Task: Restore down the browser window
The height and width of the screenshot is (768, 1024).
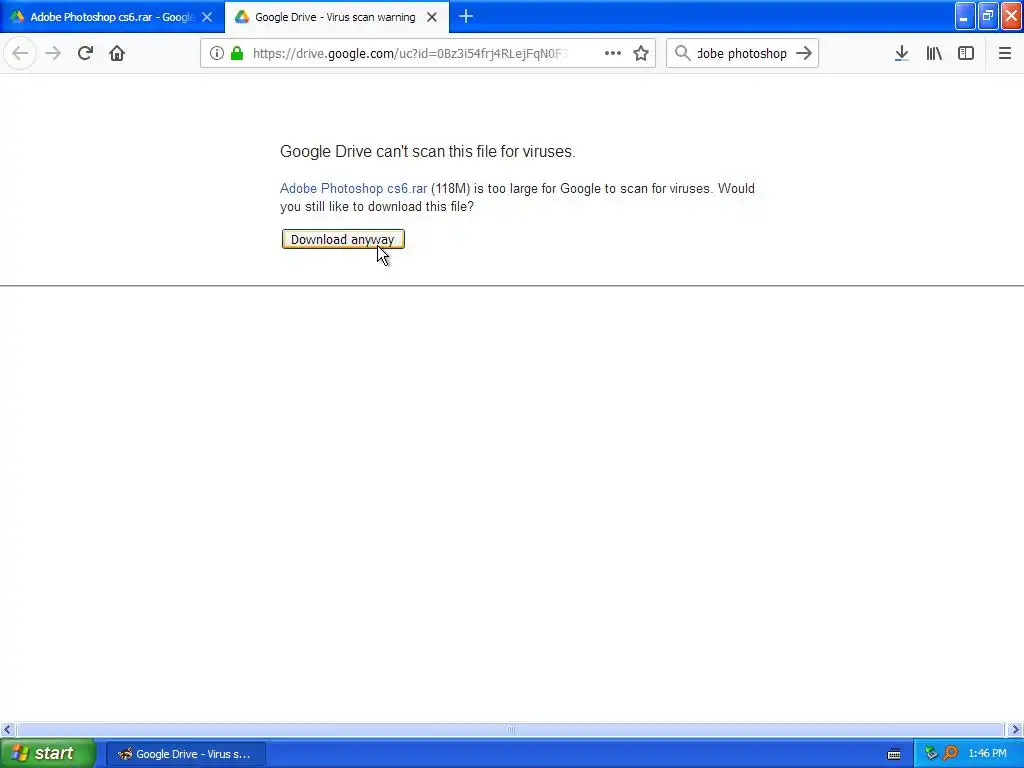Action: (x=988, y=16)
